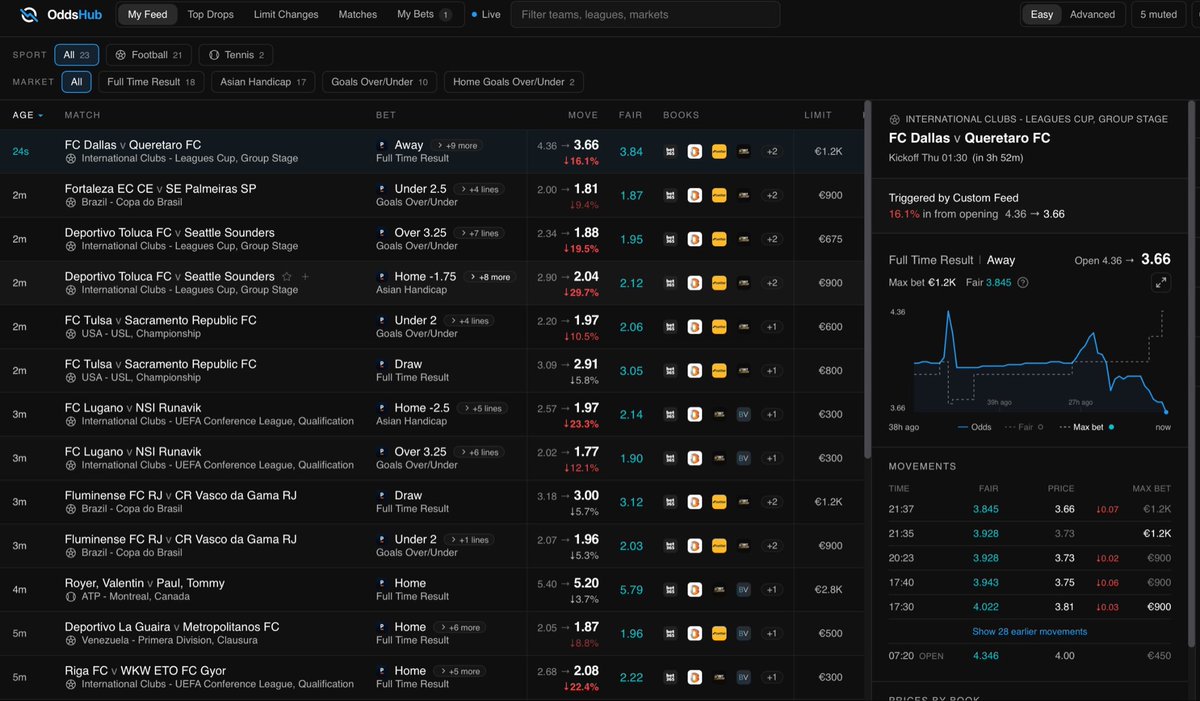Click BV bookmaker icon in Royer v Paul row

(743, 590)
